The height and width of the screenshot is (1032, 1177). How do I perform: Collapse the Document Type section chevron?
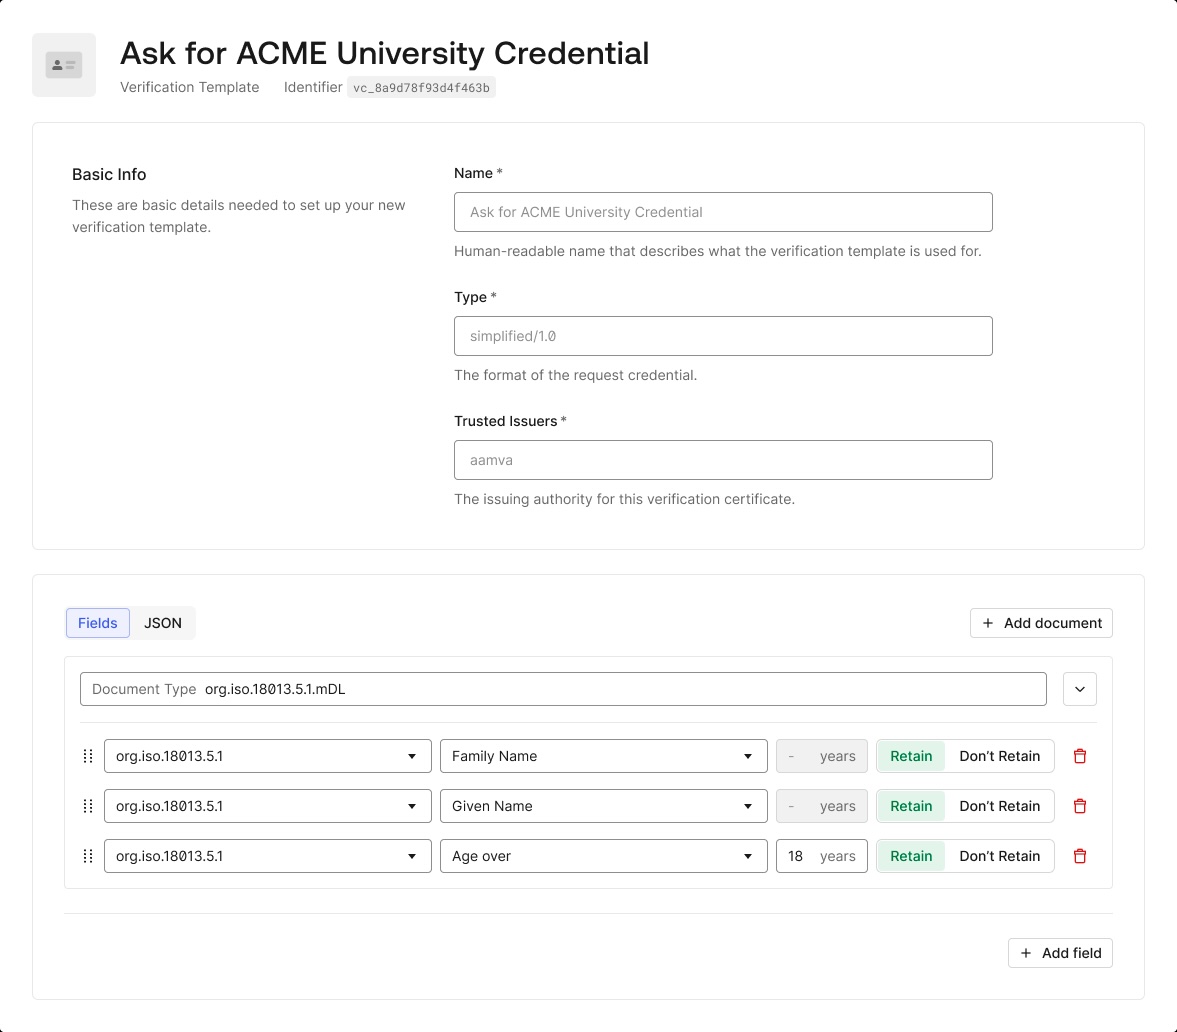pos(1080,689)
